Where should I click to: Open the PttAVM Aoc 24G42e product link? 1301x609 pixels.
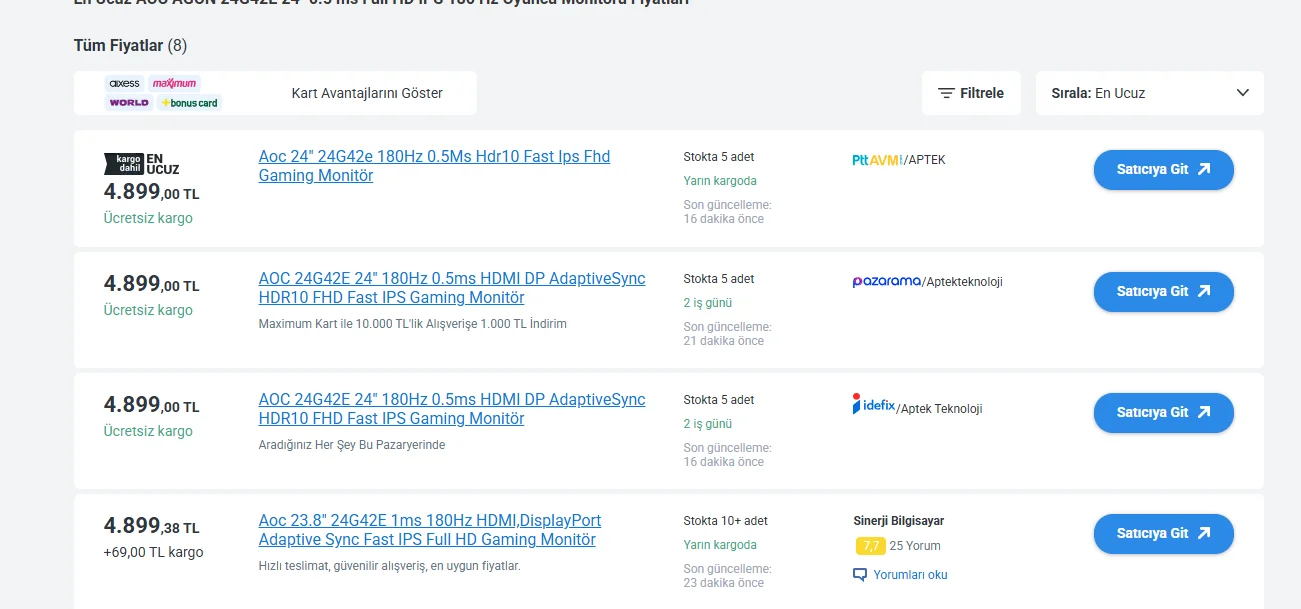point(434,166)
